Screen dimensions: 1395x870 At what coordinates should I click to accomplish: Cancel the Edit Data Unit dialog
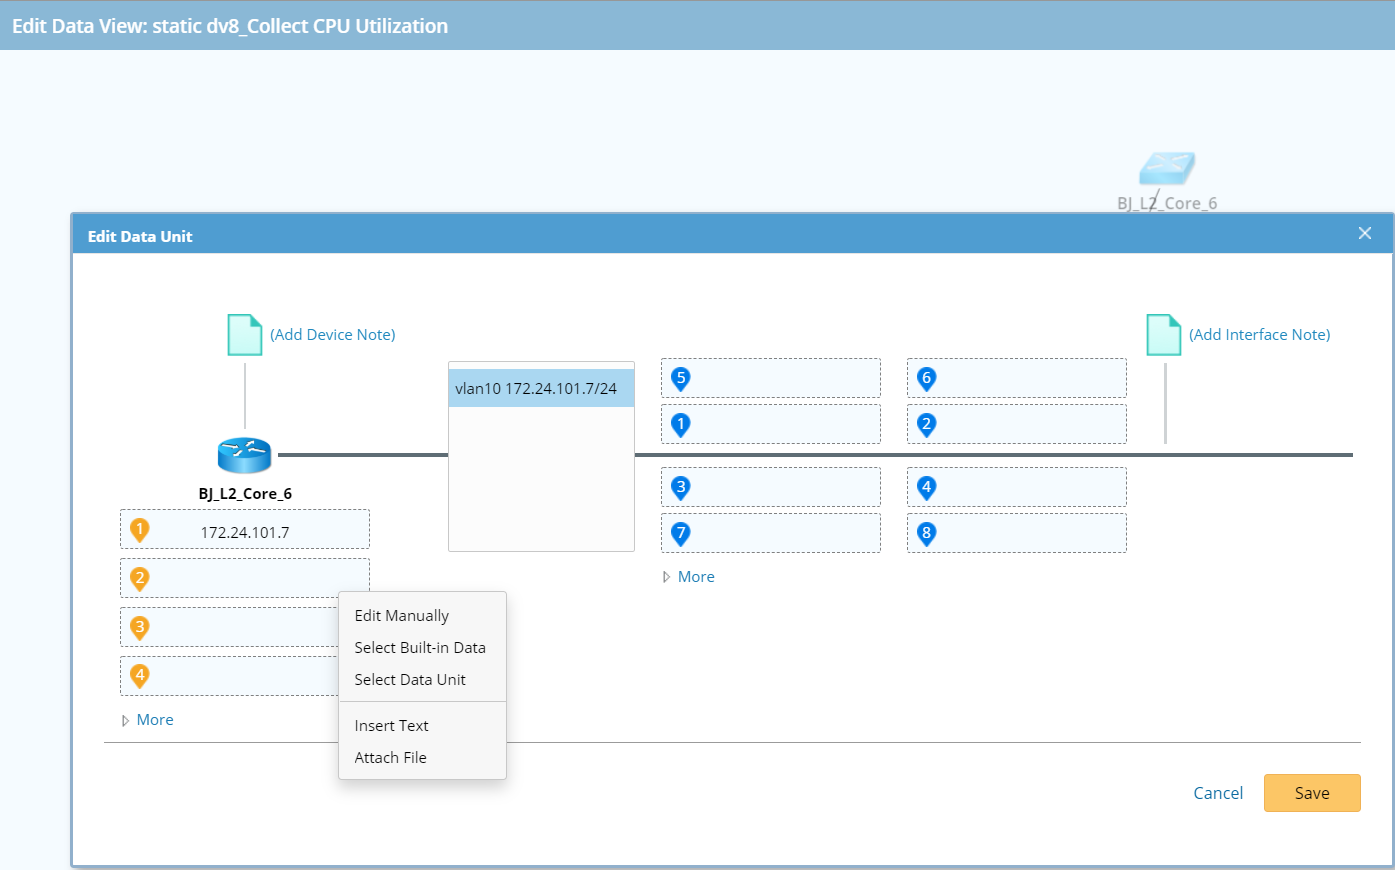pyautogui.click(x=1218, y=793)
